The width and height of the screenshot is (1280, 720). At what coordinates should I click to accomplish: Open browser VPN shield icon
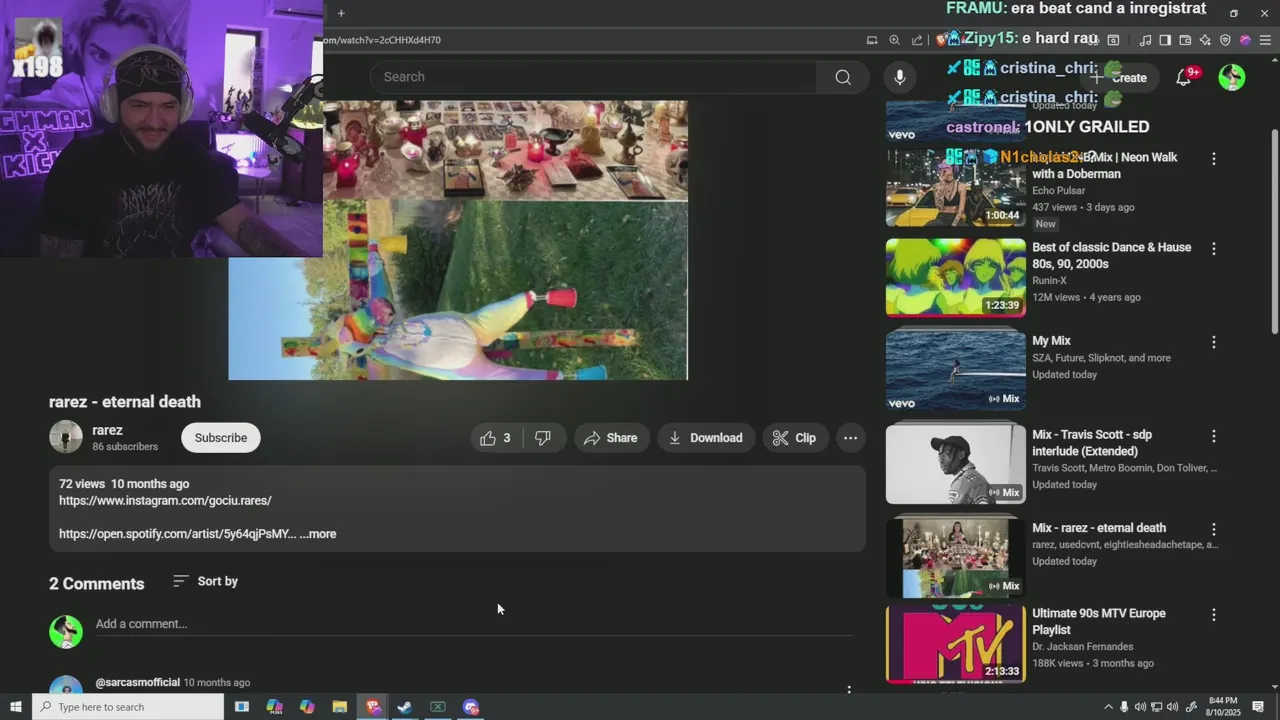[1225, 40]
